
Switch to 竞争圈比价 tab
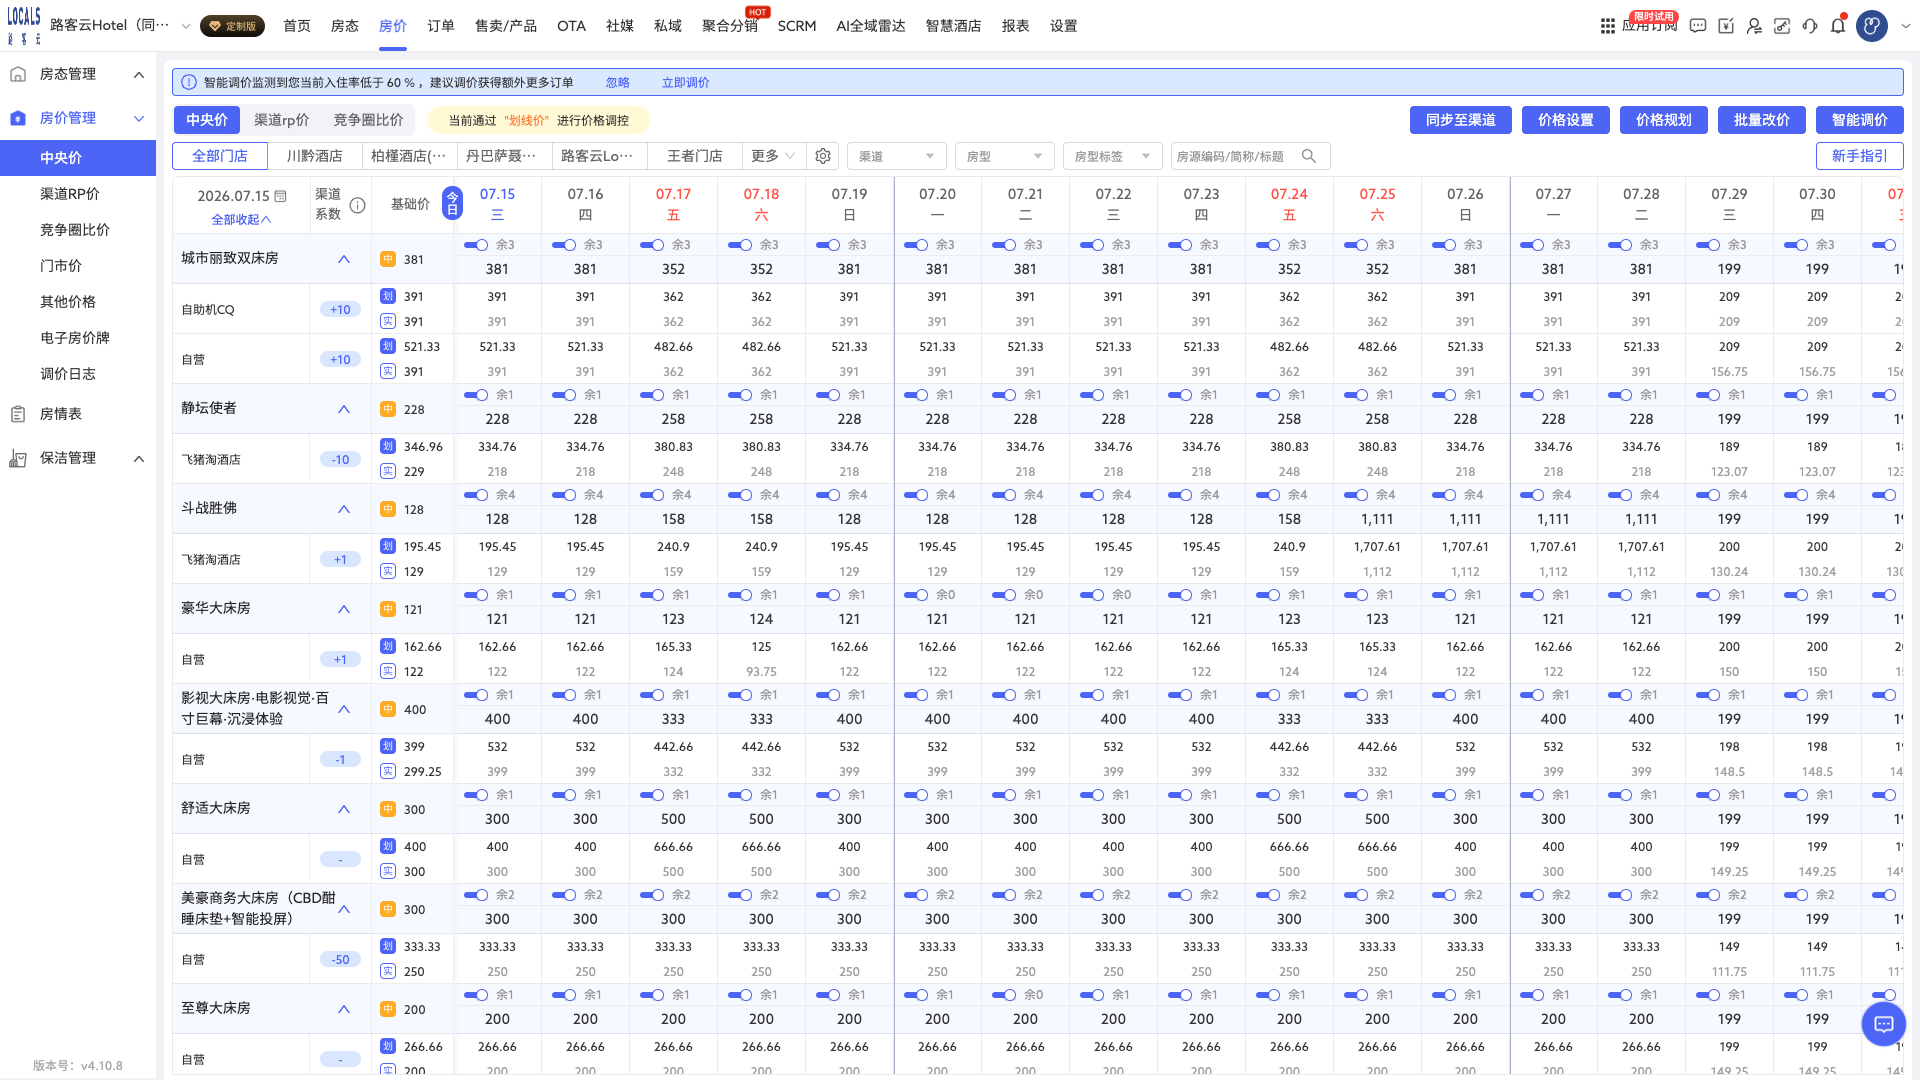(x=368, y=120)
